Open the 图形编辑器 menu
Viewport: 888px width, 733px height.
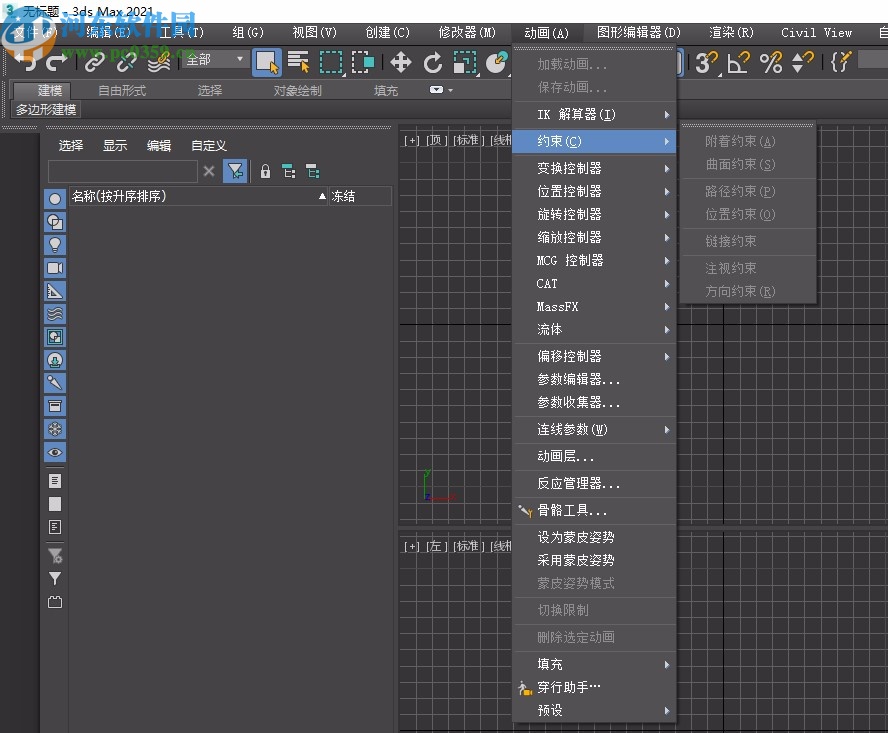pos(639,32)
